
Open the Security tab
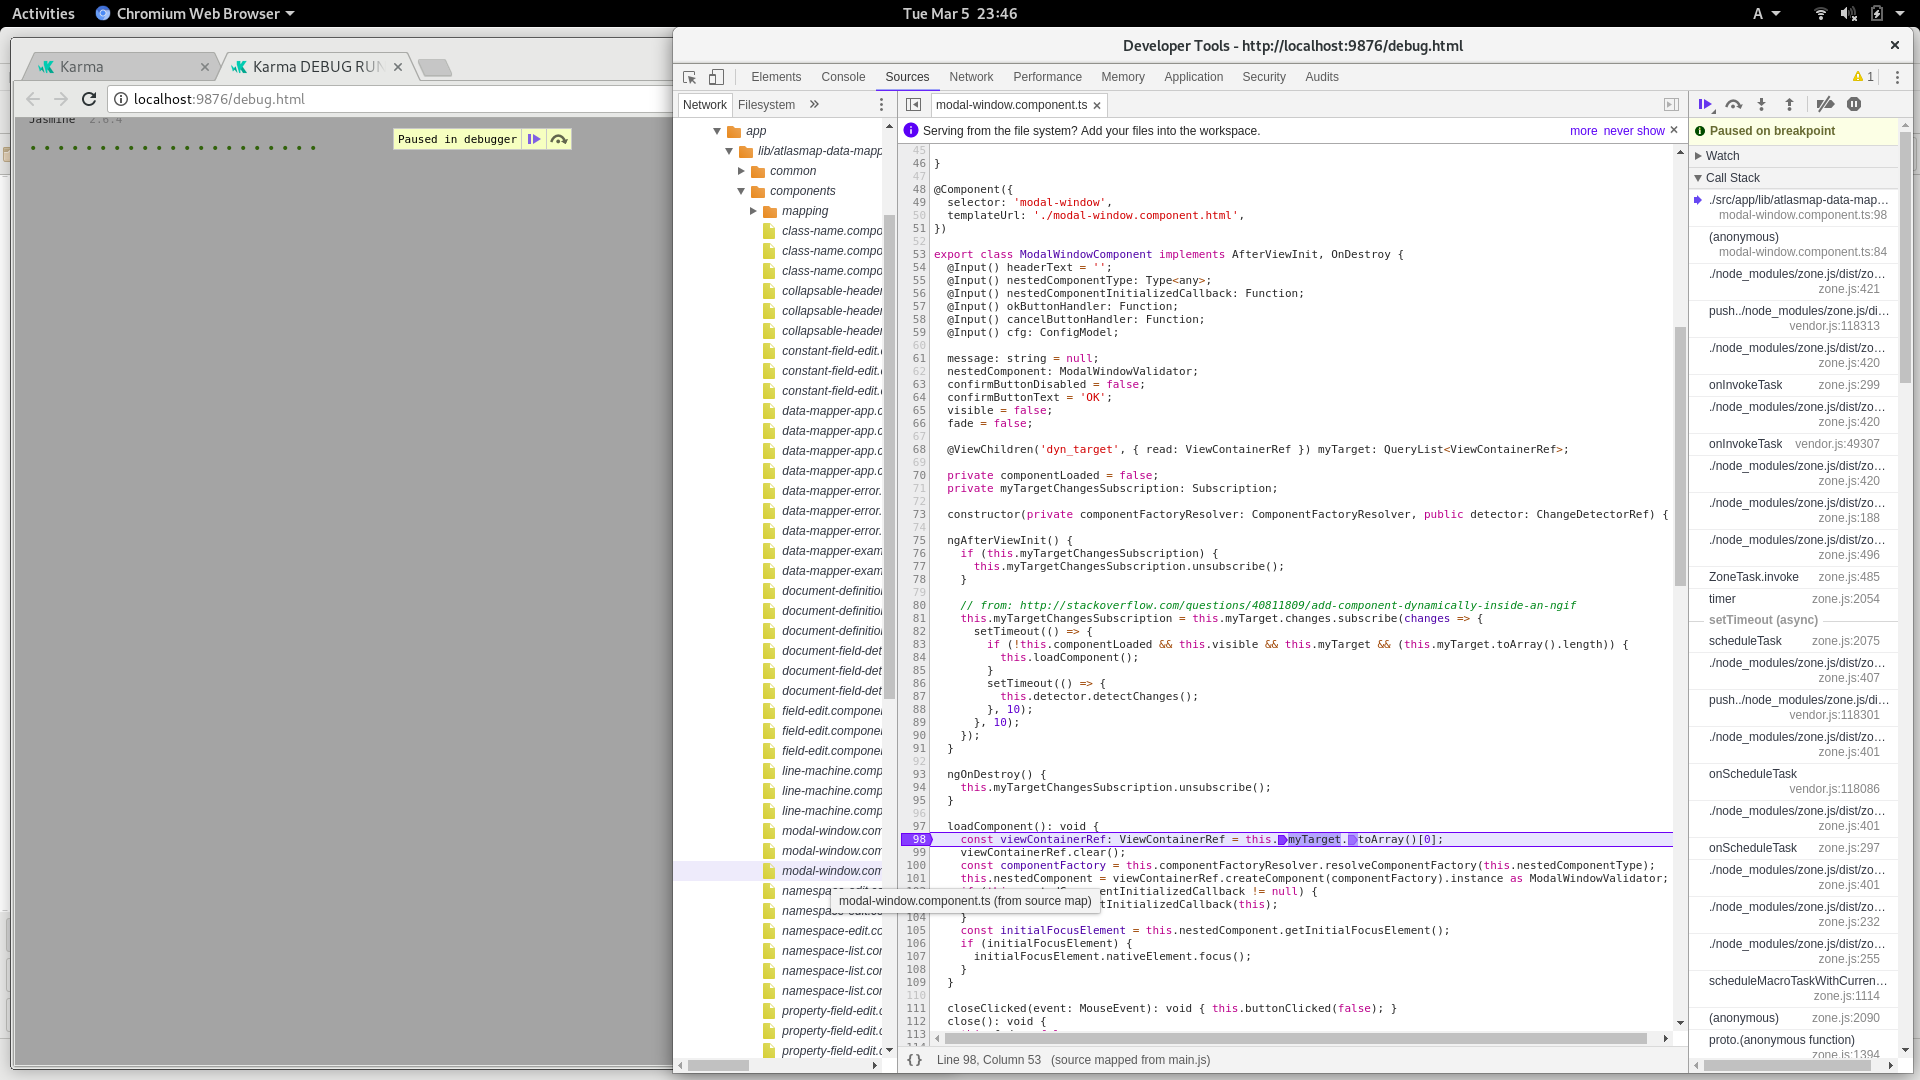1264,77
